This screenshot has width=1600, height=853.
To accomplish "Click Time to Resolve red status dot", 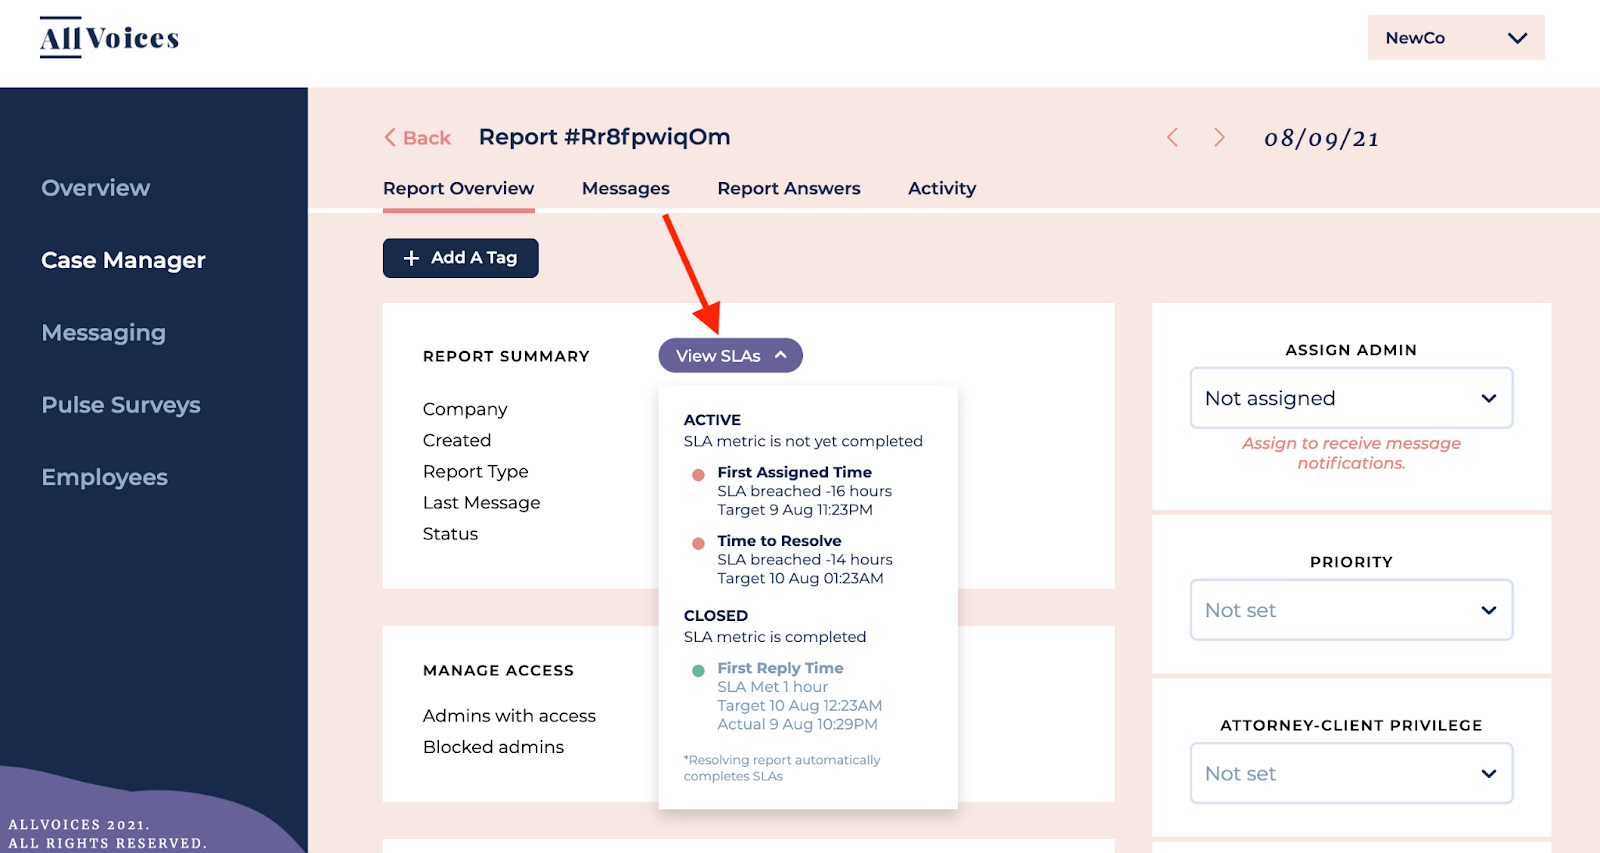I will (x=698, y=543).
